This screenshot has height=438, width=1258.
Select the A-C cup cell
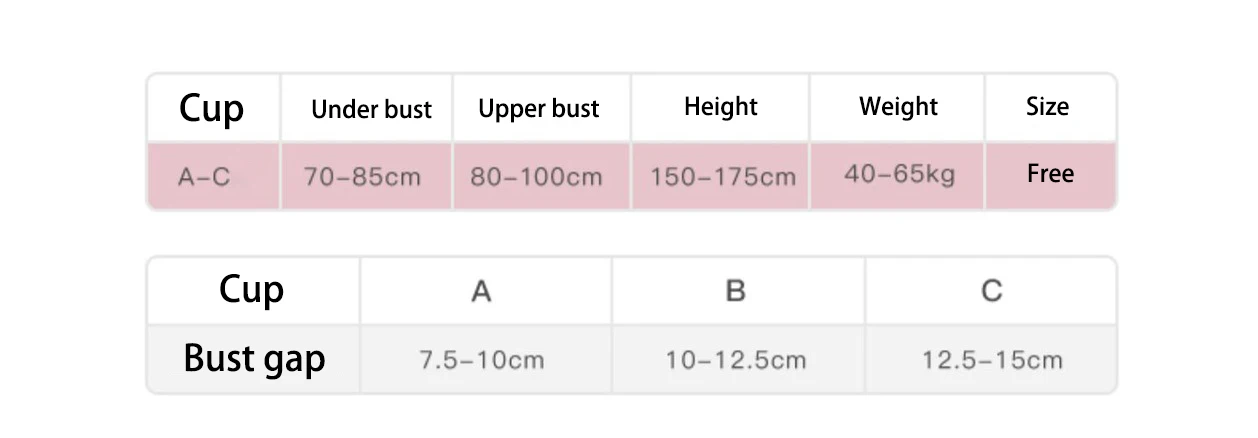point(204,177)
